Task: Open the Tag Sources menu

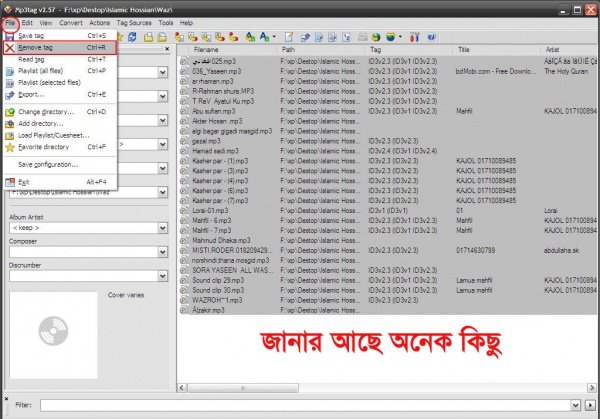Action: point(134,23)
